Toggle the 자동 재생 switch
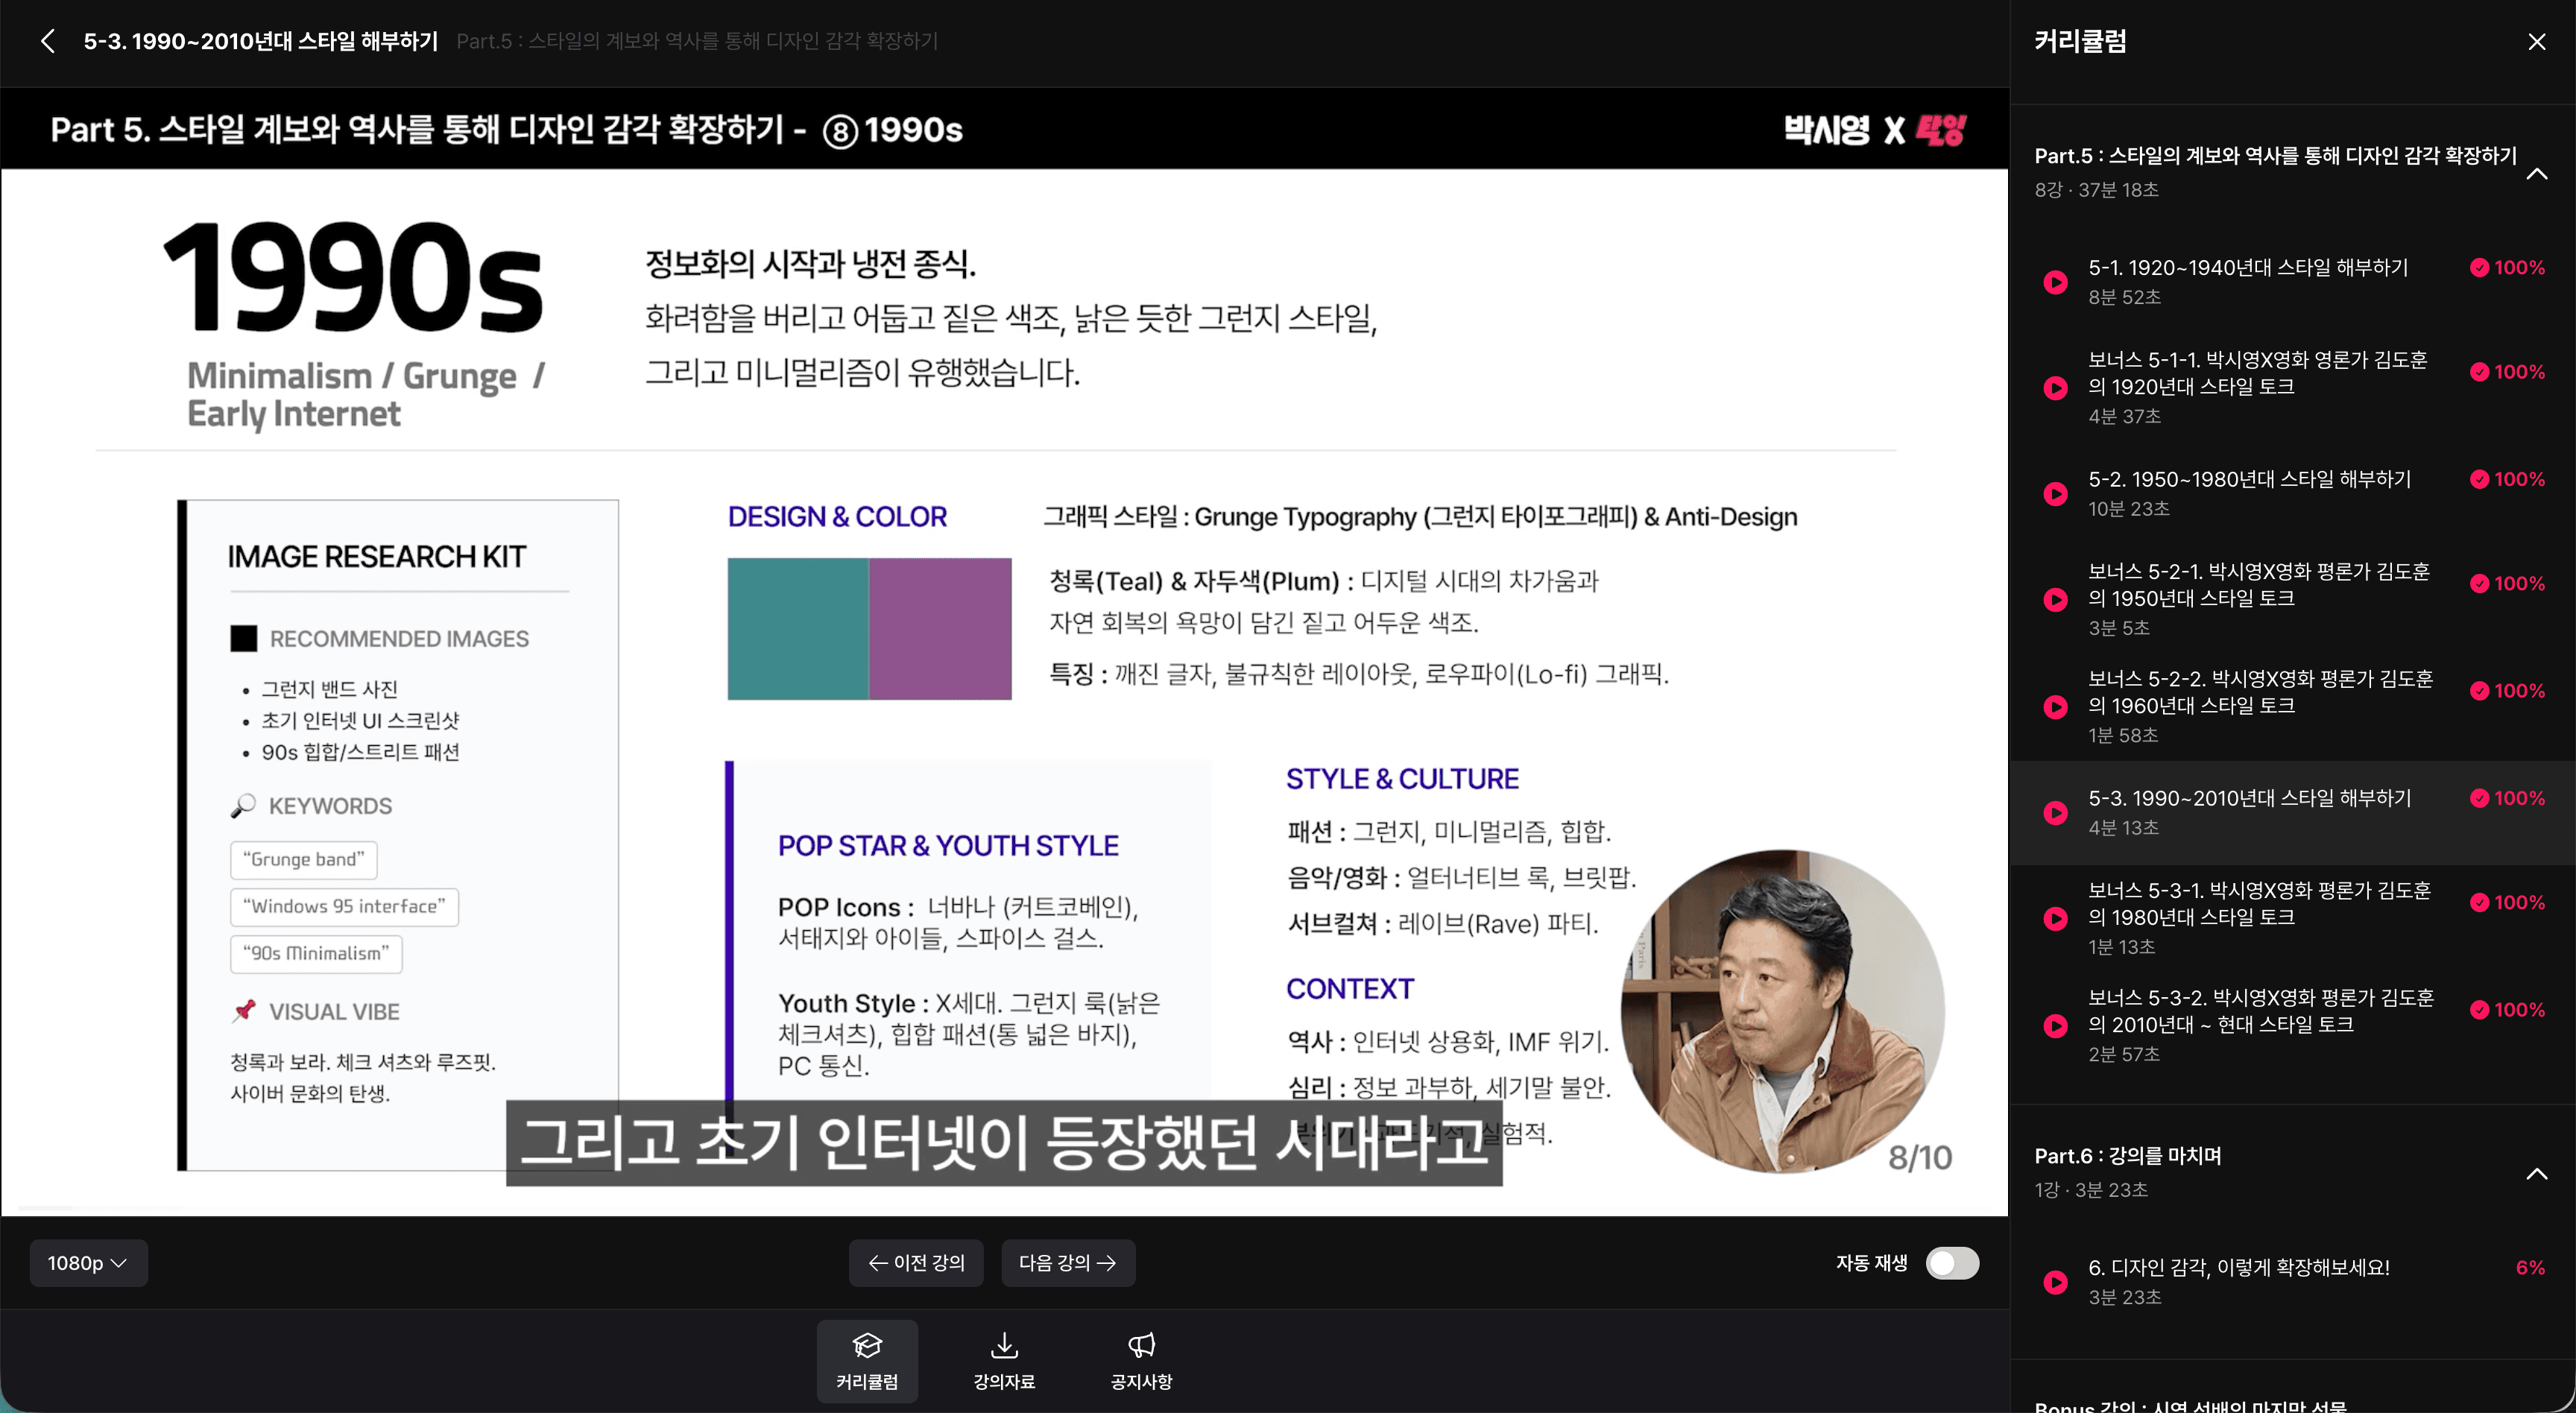This screenshot has width=2576, height=1413. (1952, 1263)
